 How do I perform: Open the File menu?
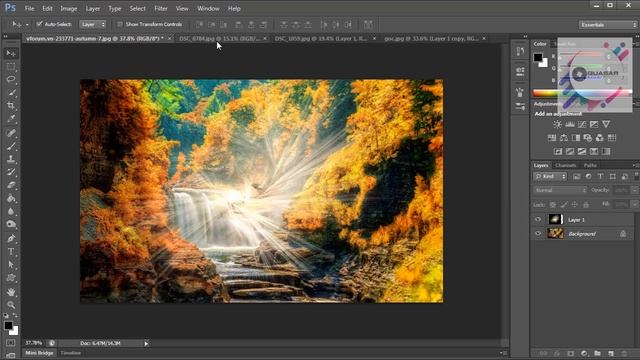pos(29,8)
